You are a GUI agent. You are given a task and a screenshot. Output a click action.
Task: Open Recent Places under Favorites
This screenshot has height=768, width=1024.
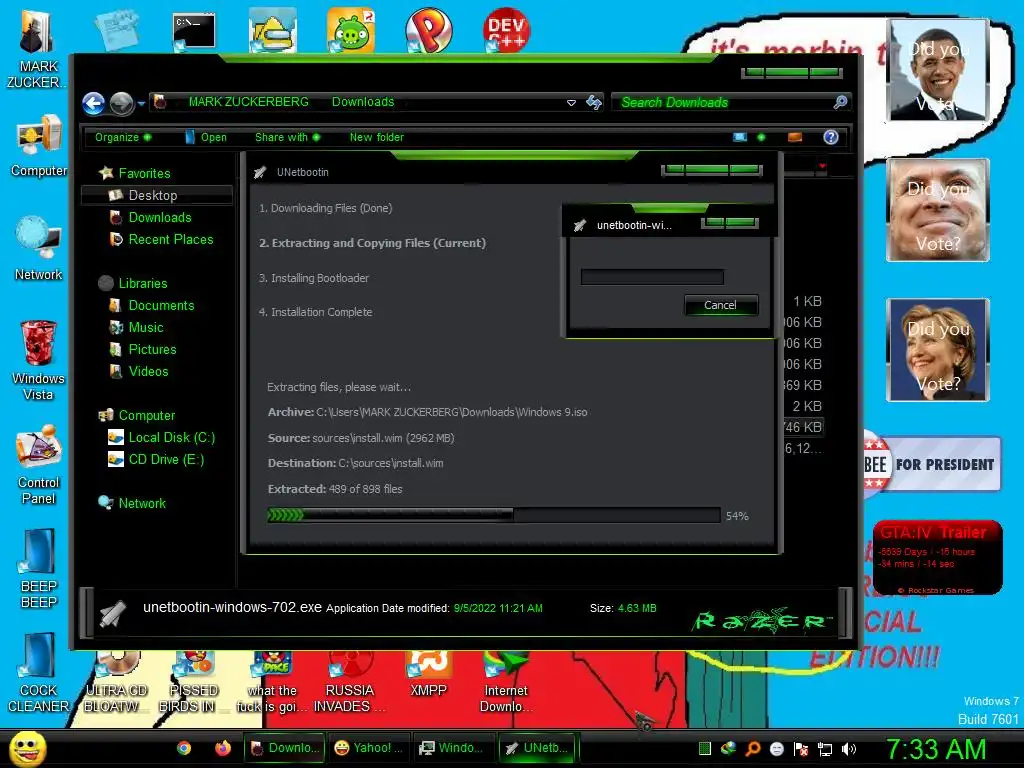[161, 240]
